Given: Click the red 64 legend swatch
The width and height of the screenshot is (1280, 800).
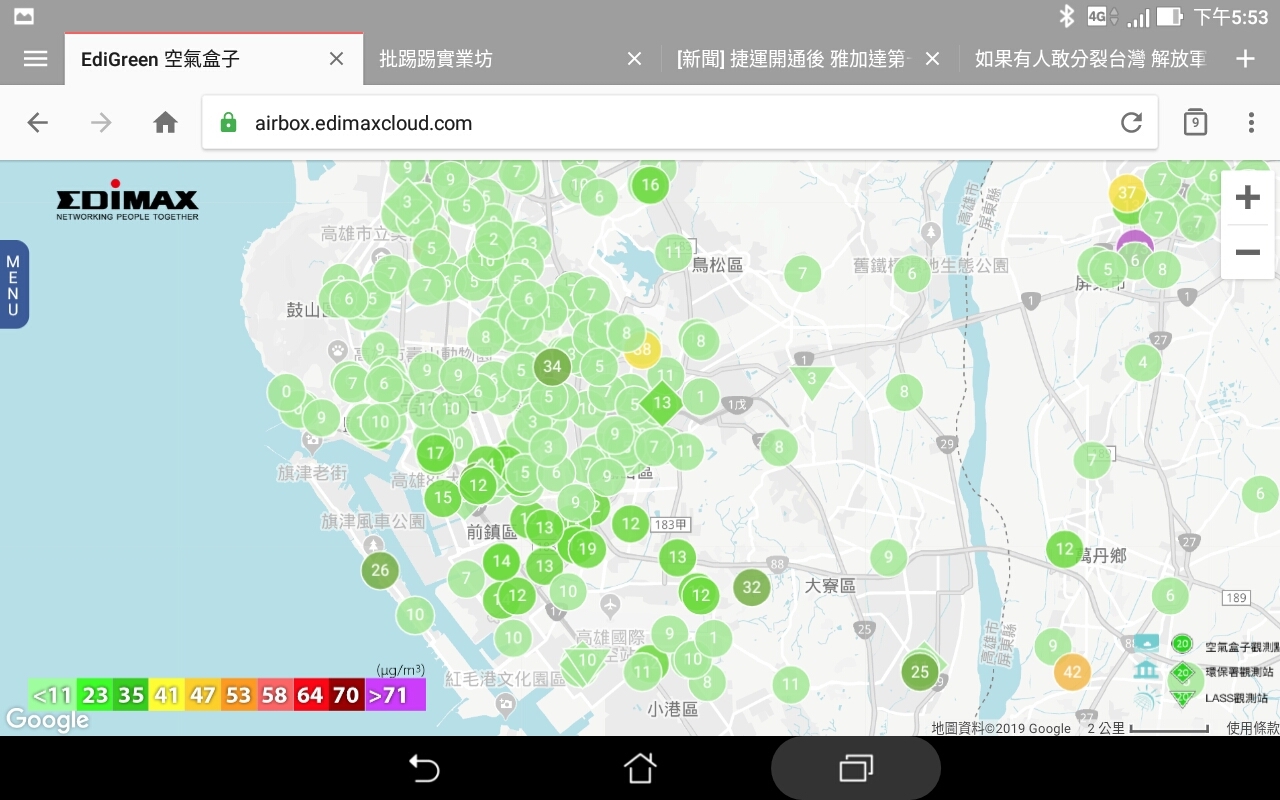Looking at the screenshot, I should click(x=310, y=694).
